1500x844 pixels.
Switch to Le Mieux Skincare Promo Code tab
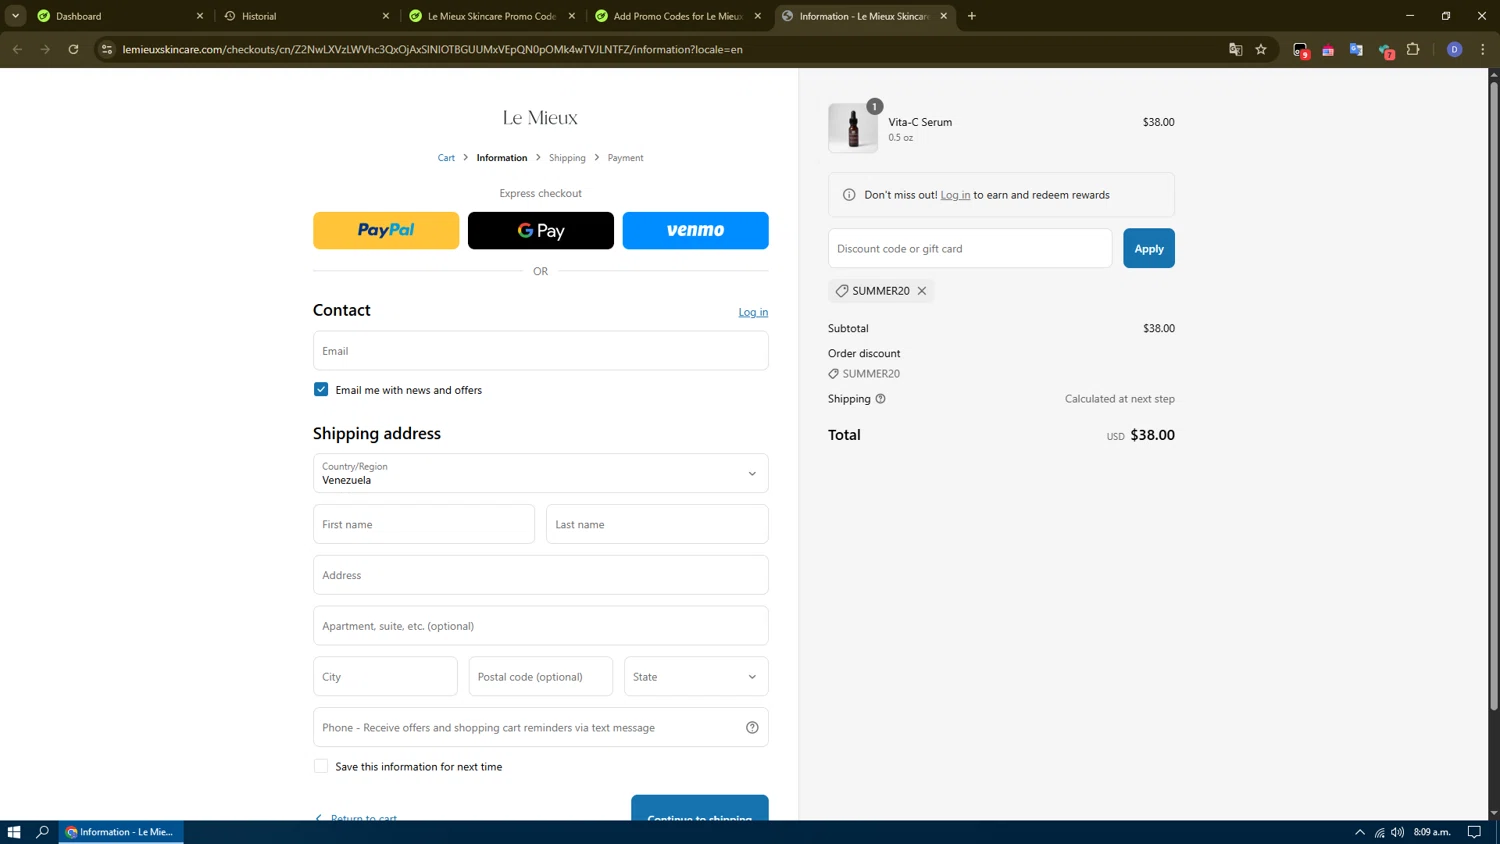[492, 16]
